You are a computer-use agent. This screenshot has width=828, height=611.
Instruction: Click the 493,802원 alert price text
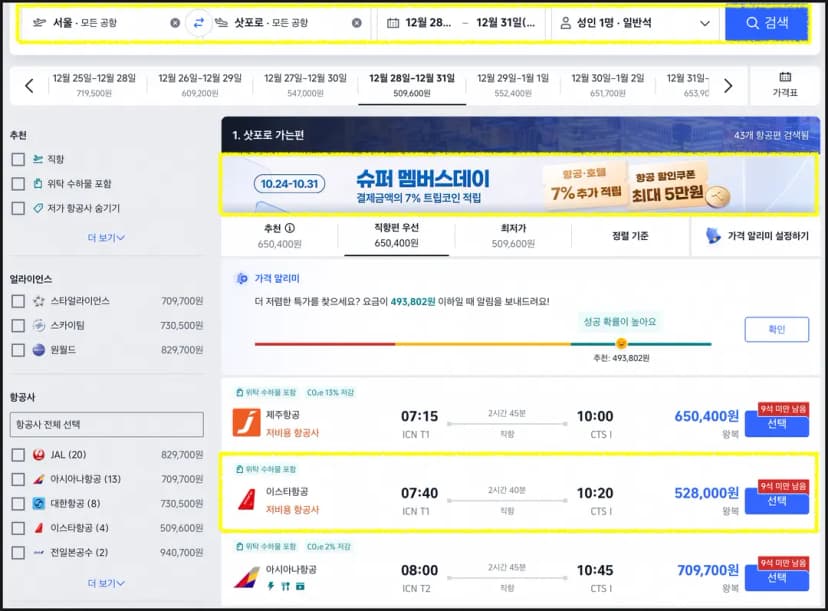pyautogui.click(x=413, y=302)
